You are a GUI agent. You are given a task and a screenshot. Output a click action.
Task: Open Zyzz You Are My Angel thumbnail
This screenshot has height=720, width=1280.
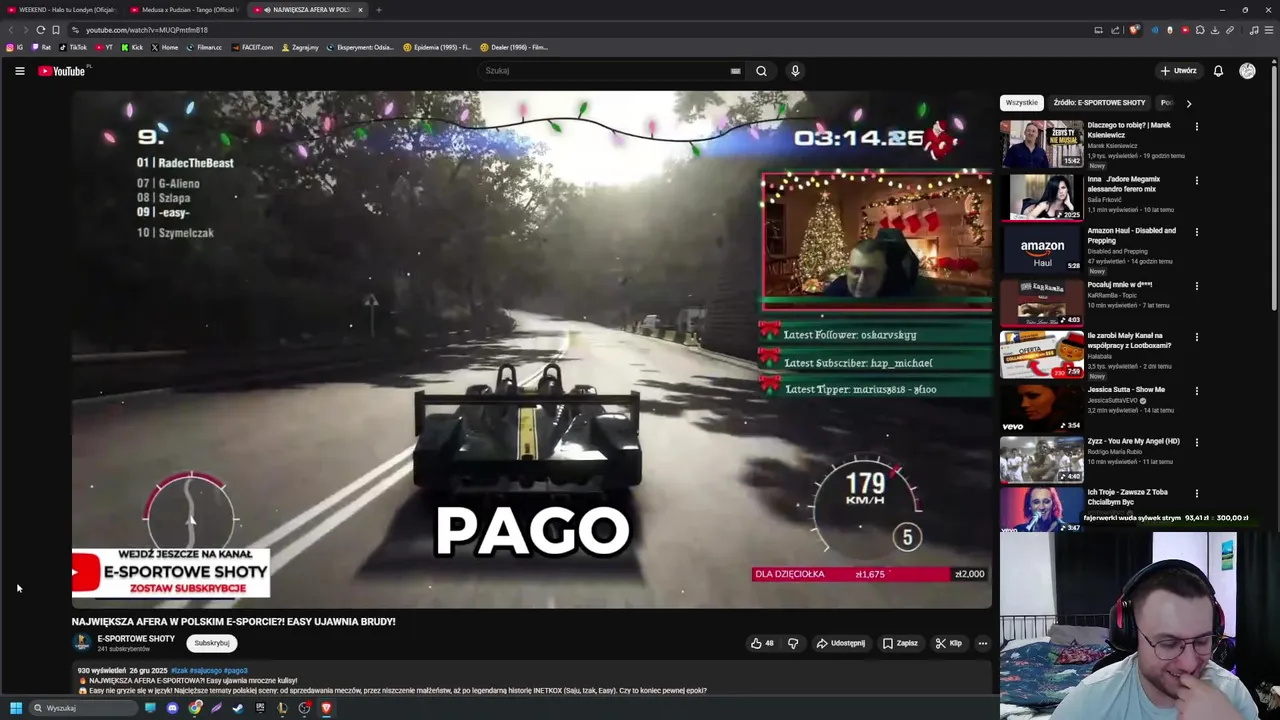(x=1041, y=460)
